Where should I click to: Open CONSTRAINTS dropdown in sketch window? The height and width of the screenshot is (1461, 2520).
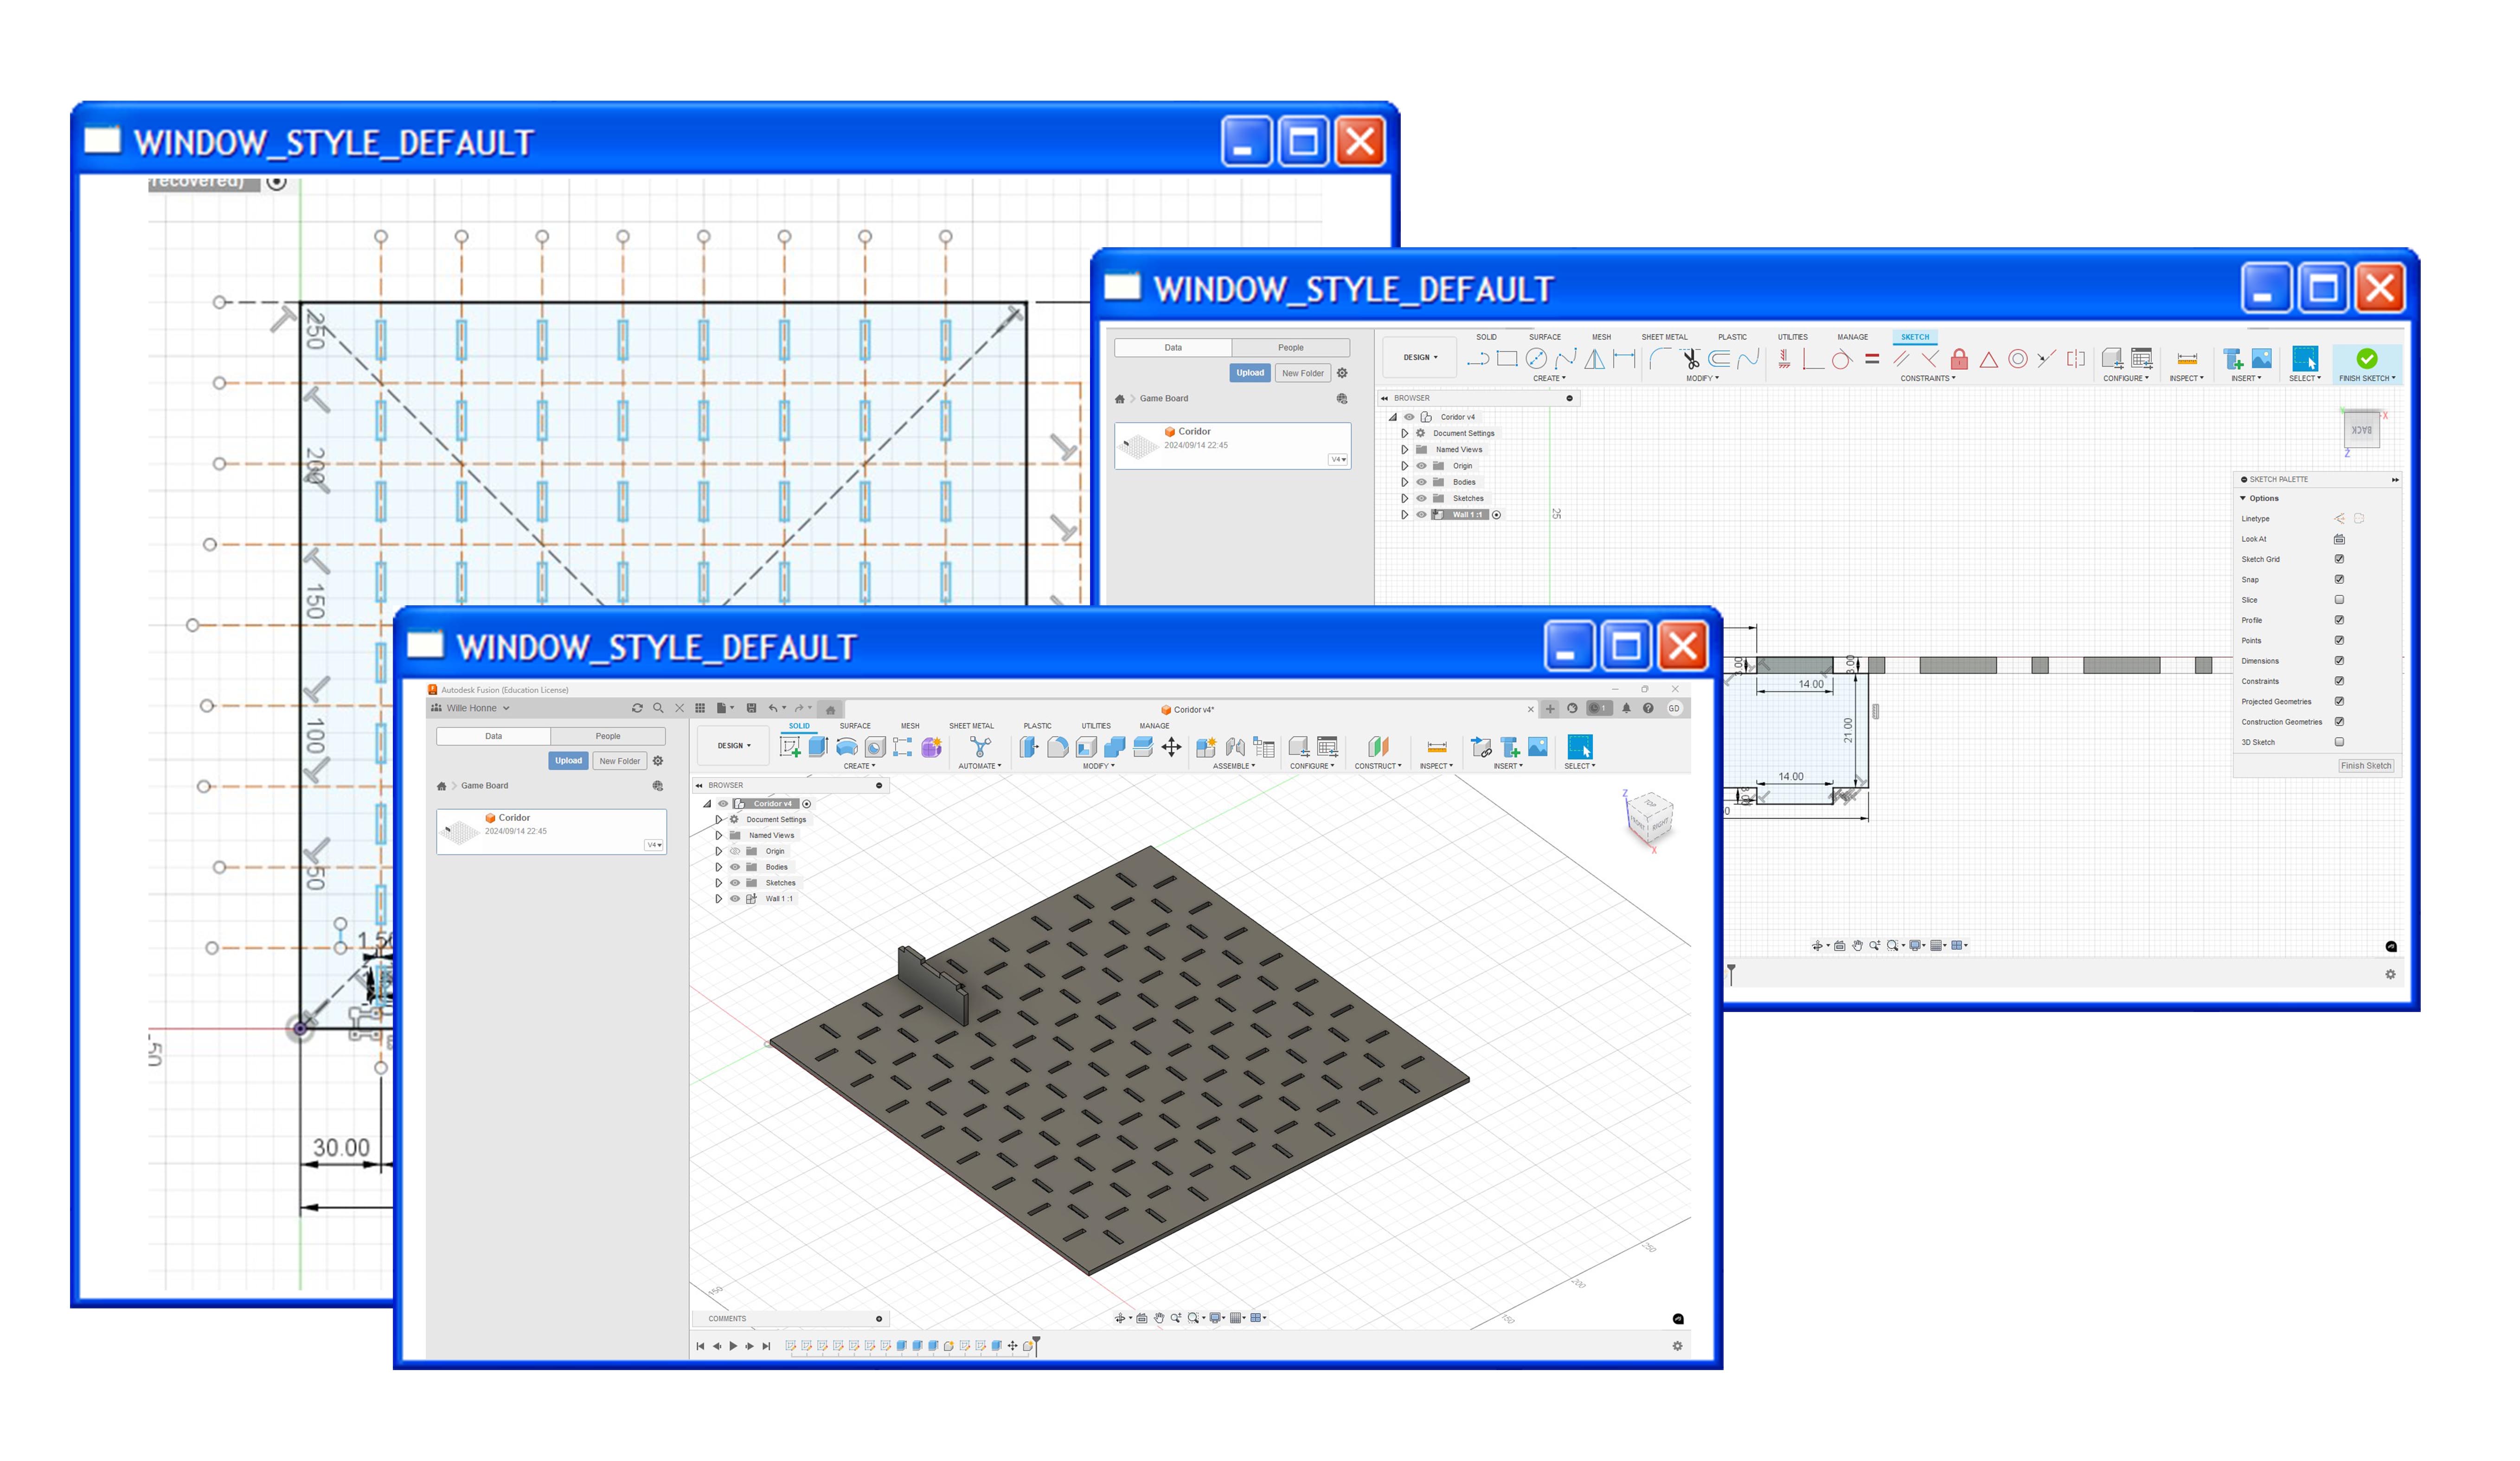coord(1929,378)
